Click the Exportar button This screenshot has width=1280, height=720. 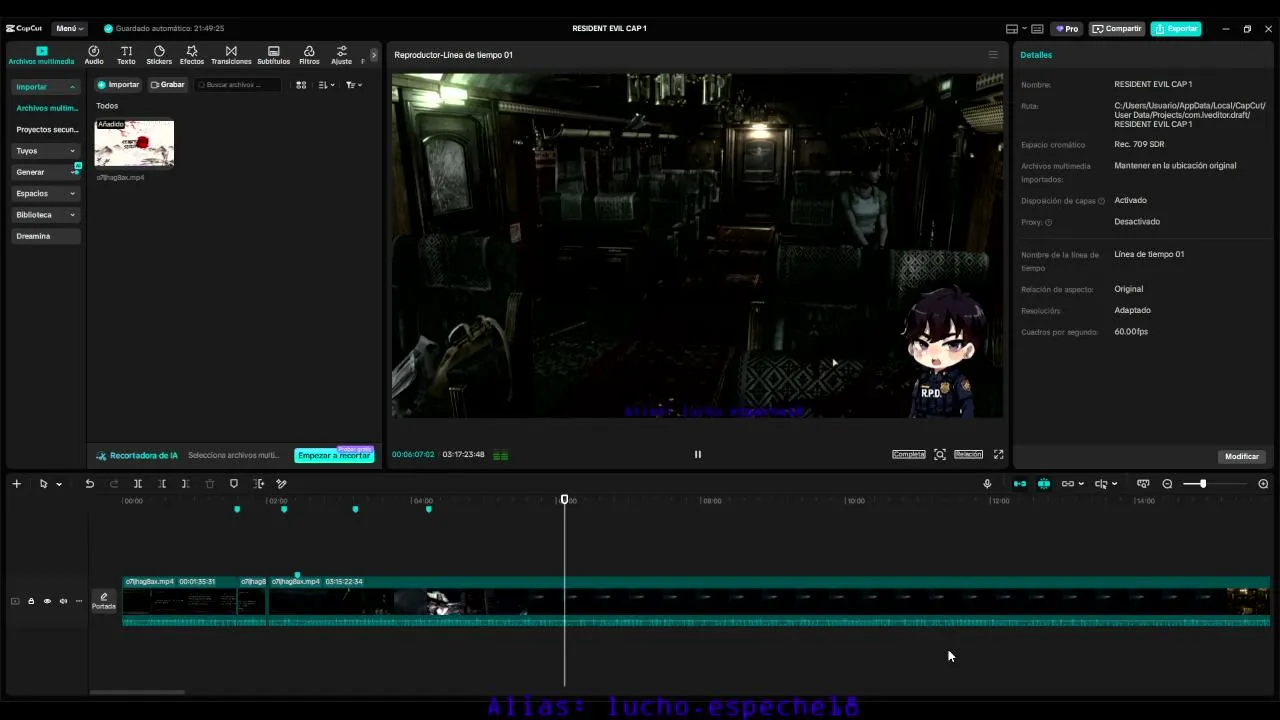tap(1176, 28)
